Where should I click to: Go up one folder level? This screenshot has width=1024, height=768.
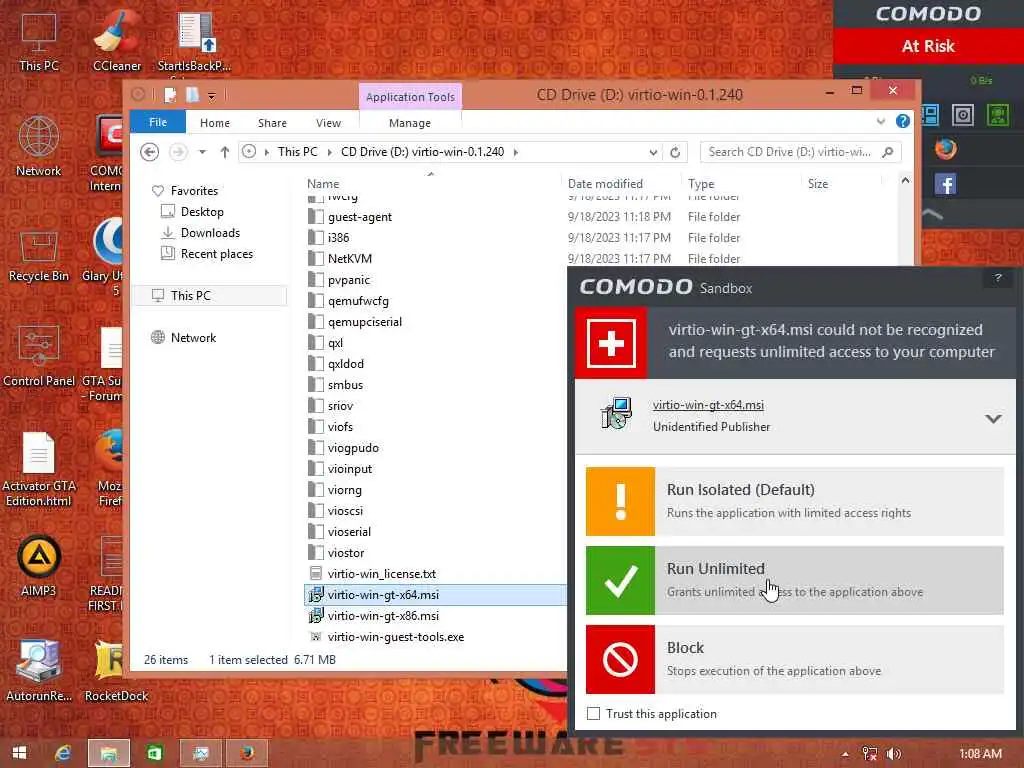pyautogui.click(x=225, y=152)
